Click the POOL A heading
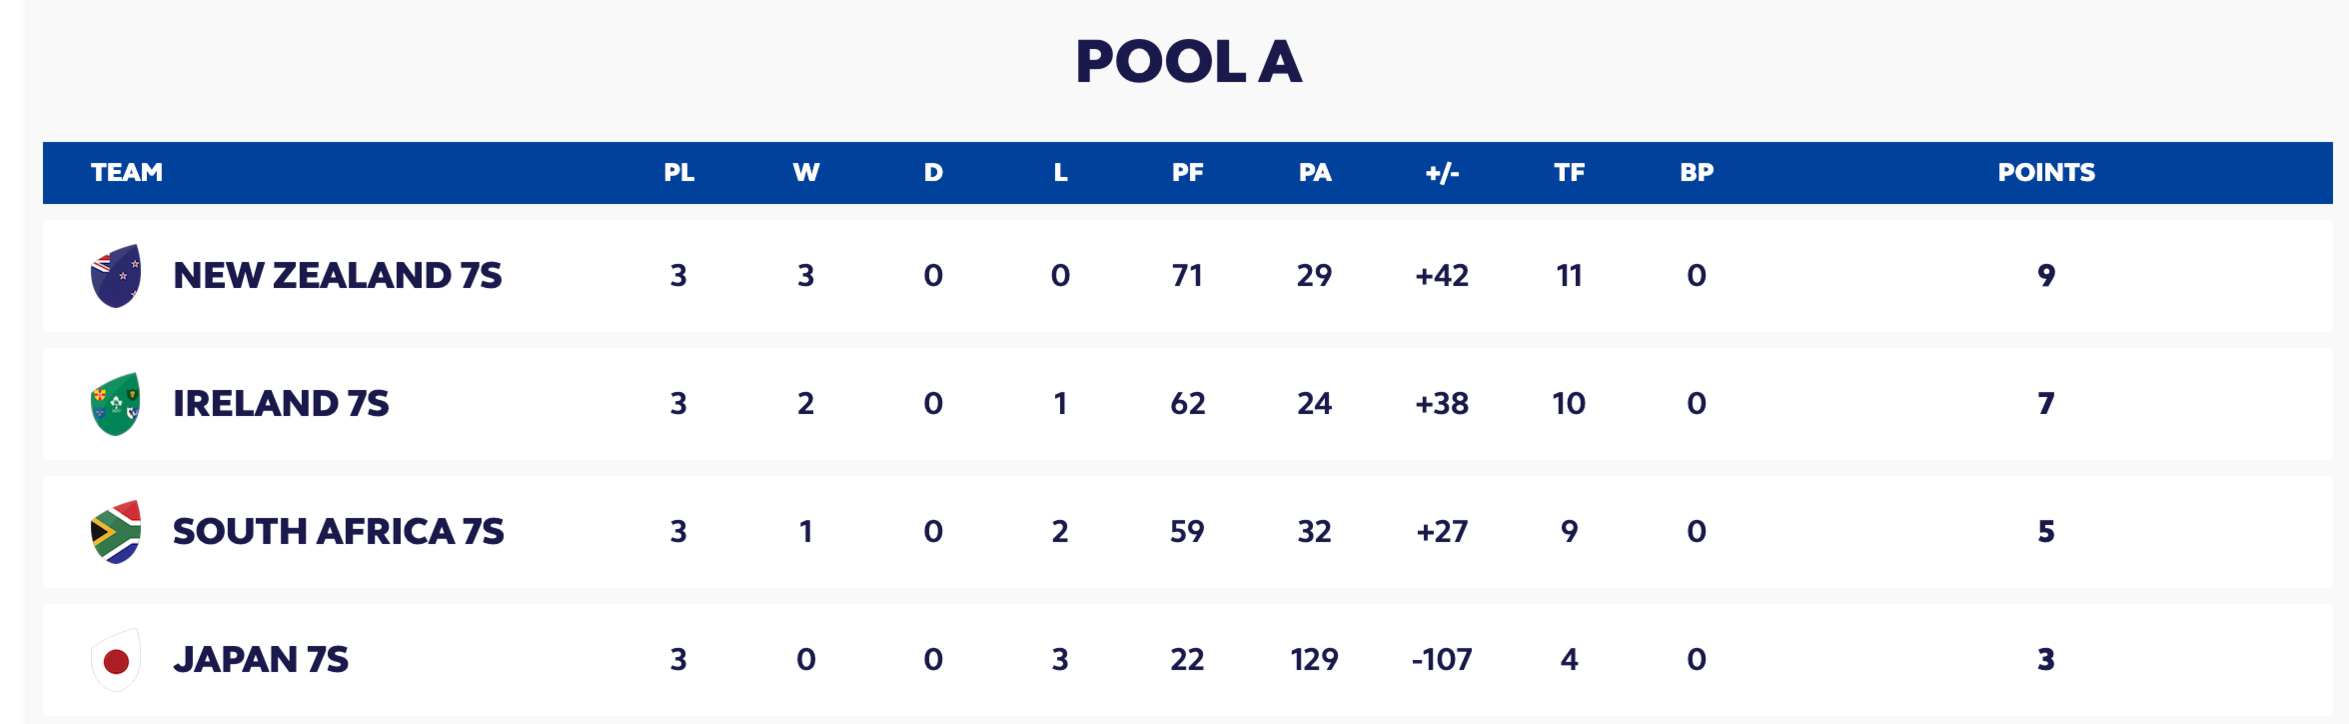This screenshot has width=2349, height=724. click(1188, 62)
